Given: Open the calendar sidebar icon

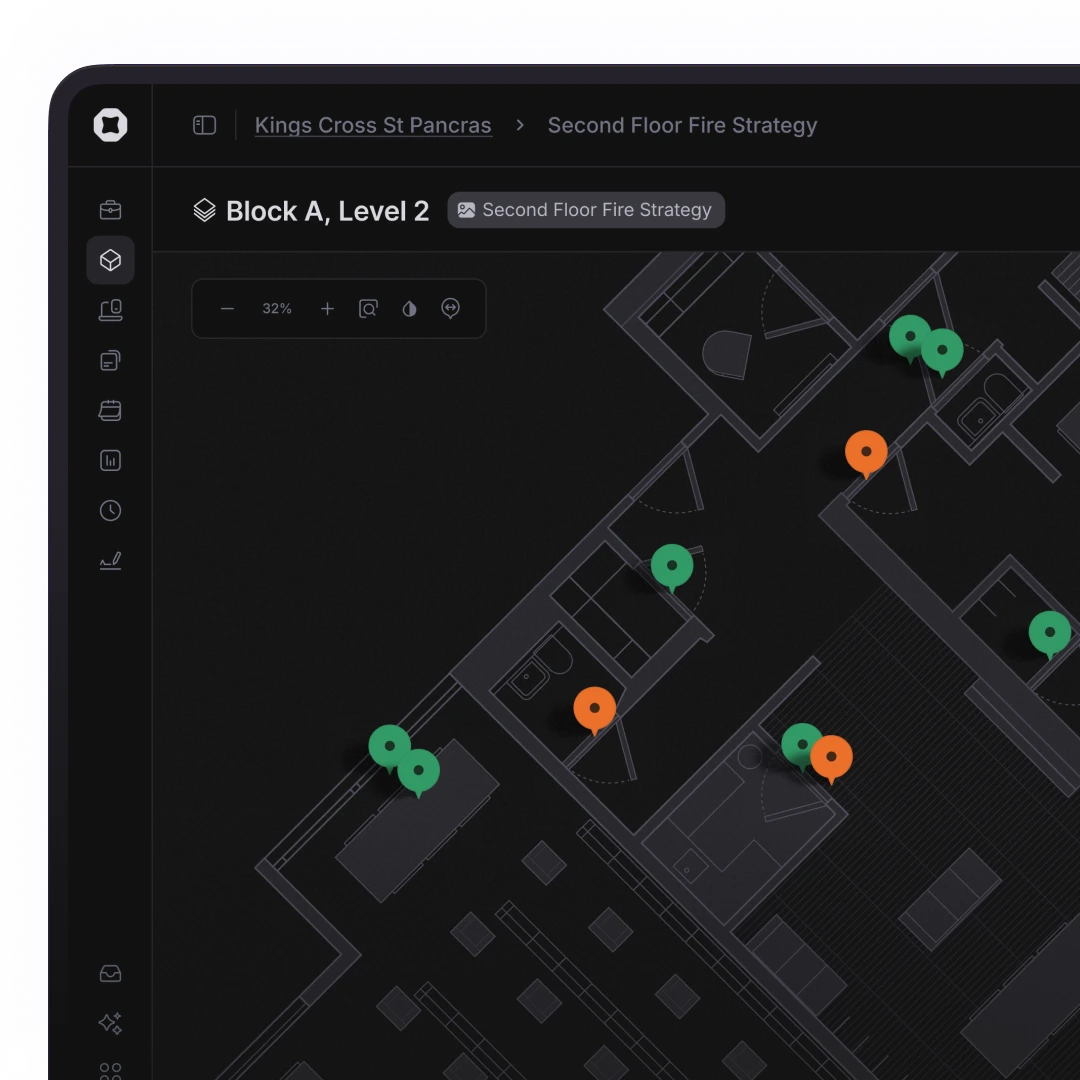Looking at the screenshot, I should tap(110, 410).
